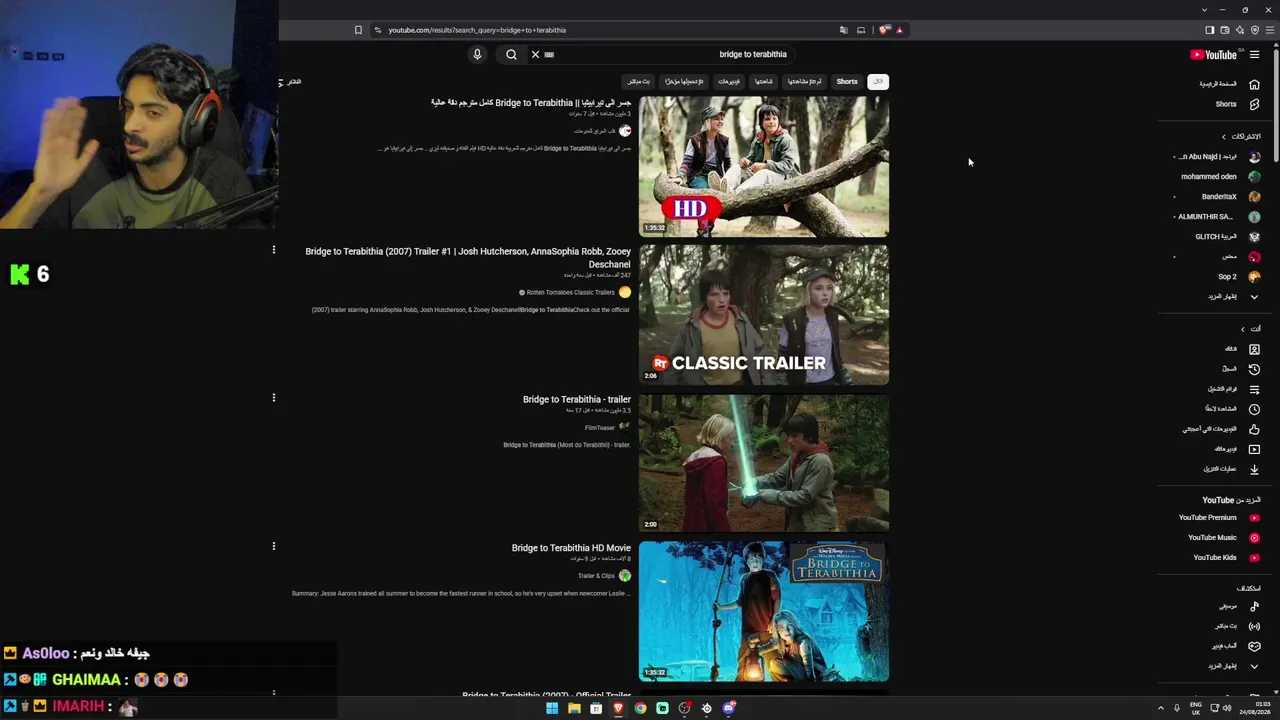Expand more subscriptions with the chevron
Screen dimensions: 1280x720
pos(1254,297)
